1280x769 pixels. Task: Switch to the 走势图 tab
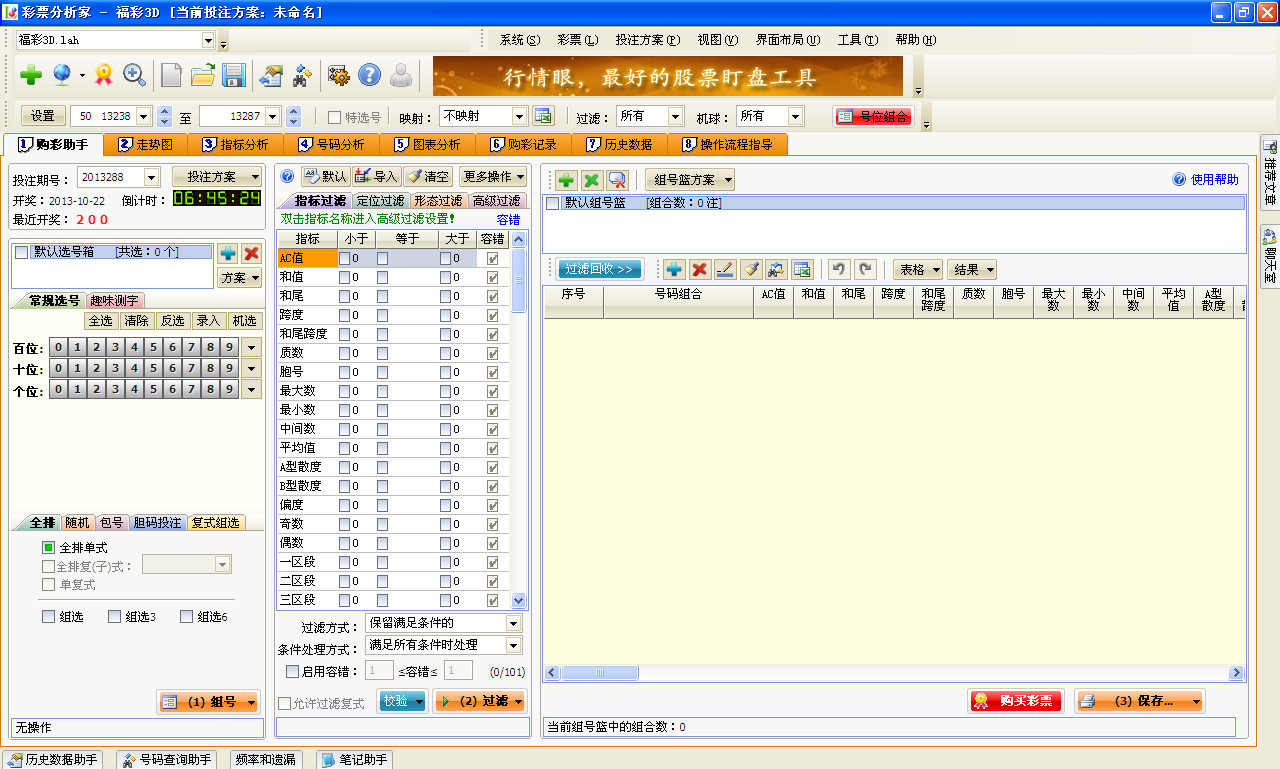pyautogui.click(x=146, y=144)
